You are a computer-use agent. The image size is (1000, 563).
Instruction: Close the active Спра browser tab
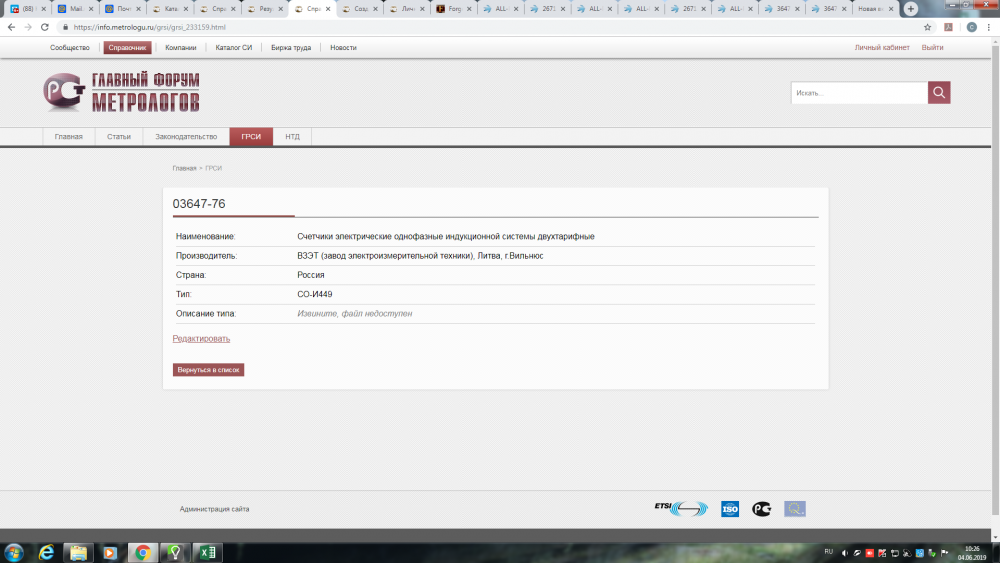pos(328,9)
